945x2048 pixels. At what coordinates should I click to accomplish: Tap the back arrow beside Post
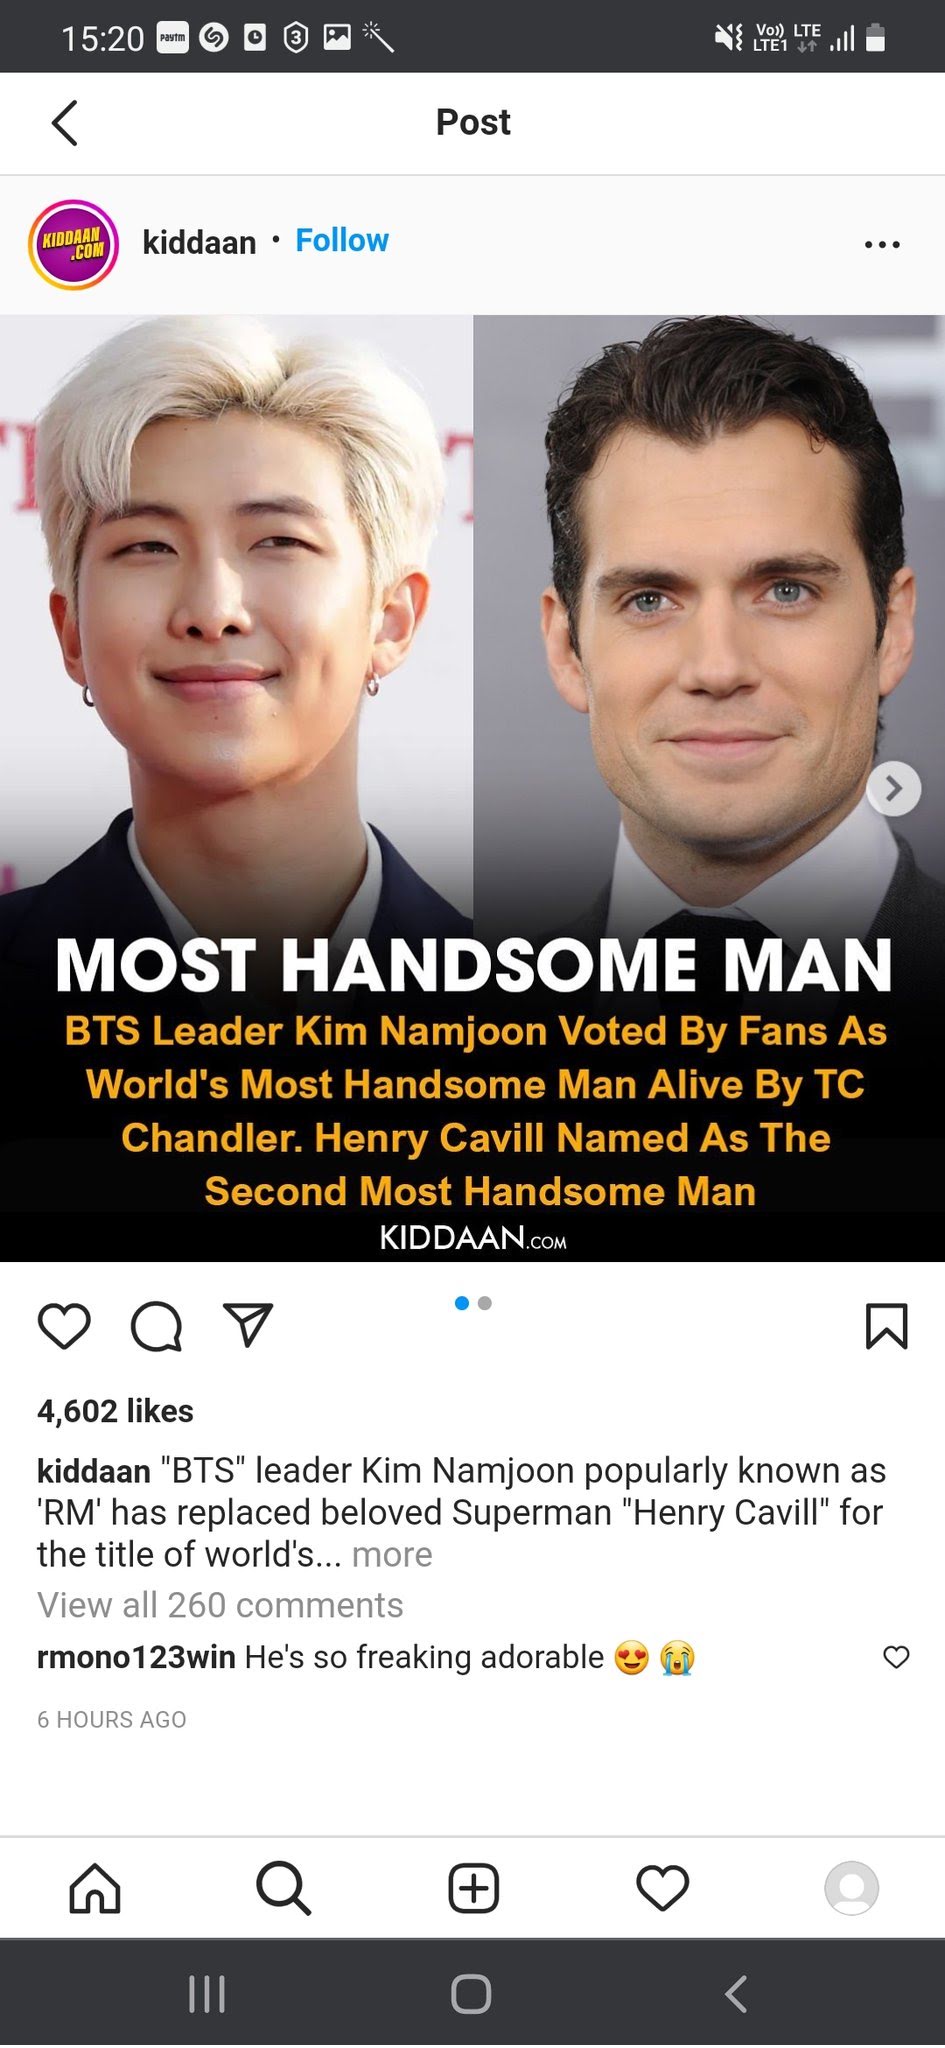pos(65,123)
